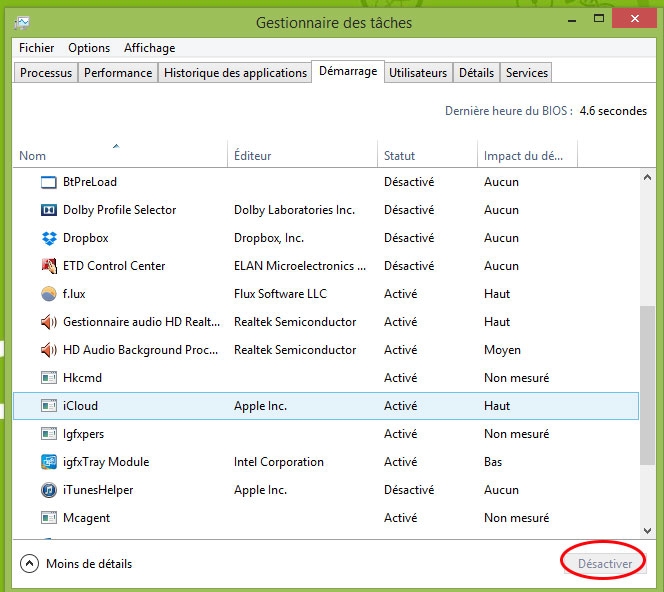Select the Gestionnaire audio HD Realt... name

coord(141,322)
